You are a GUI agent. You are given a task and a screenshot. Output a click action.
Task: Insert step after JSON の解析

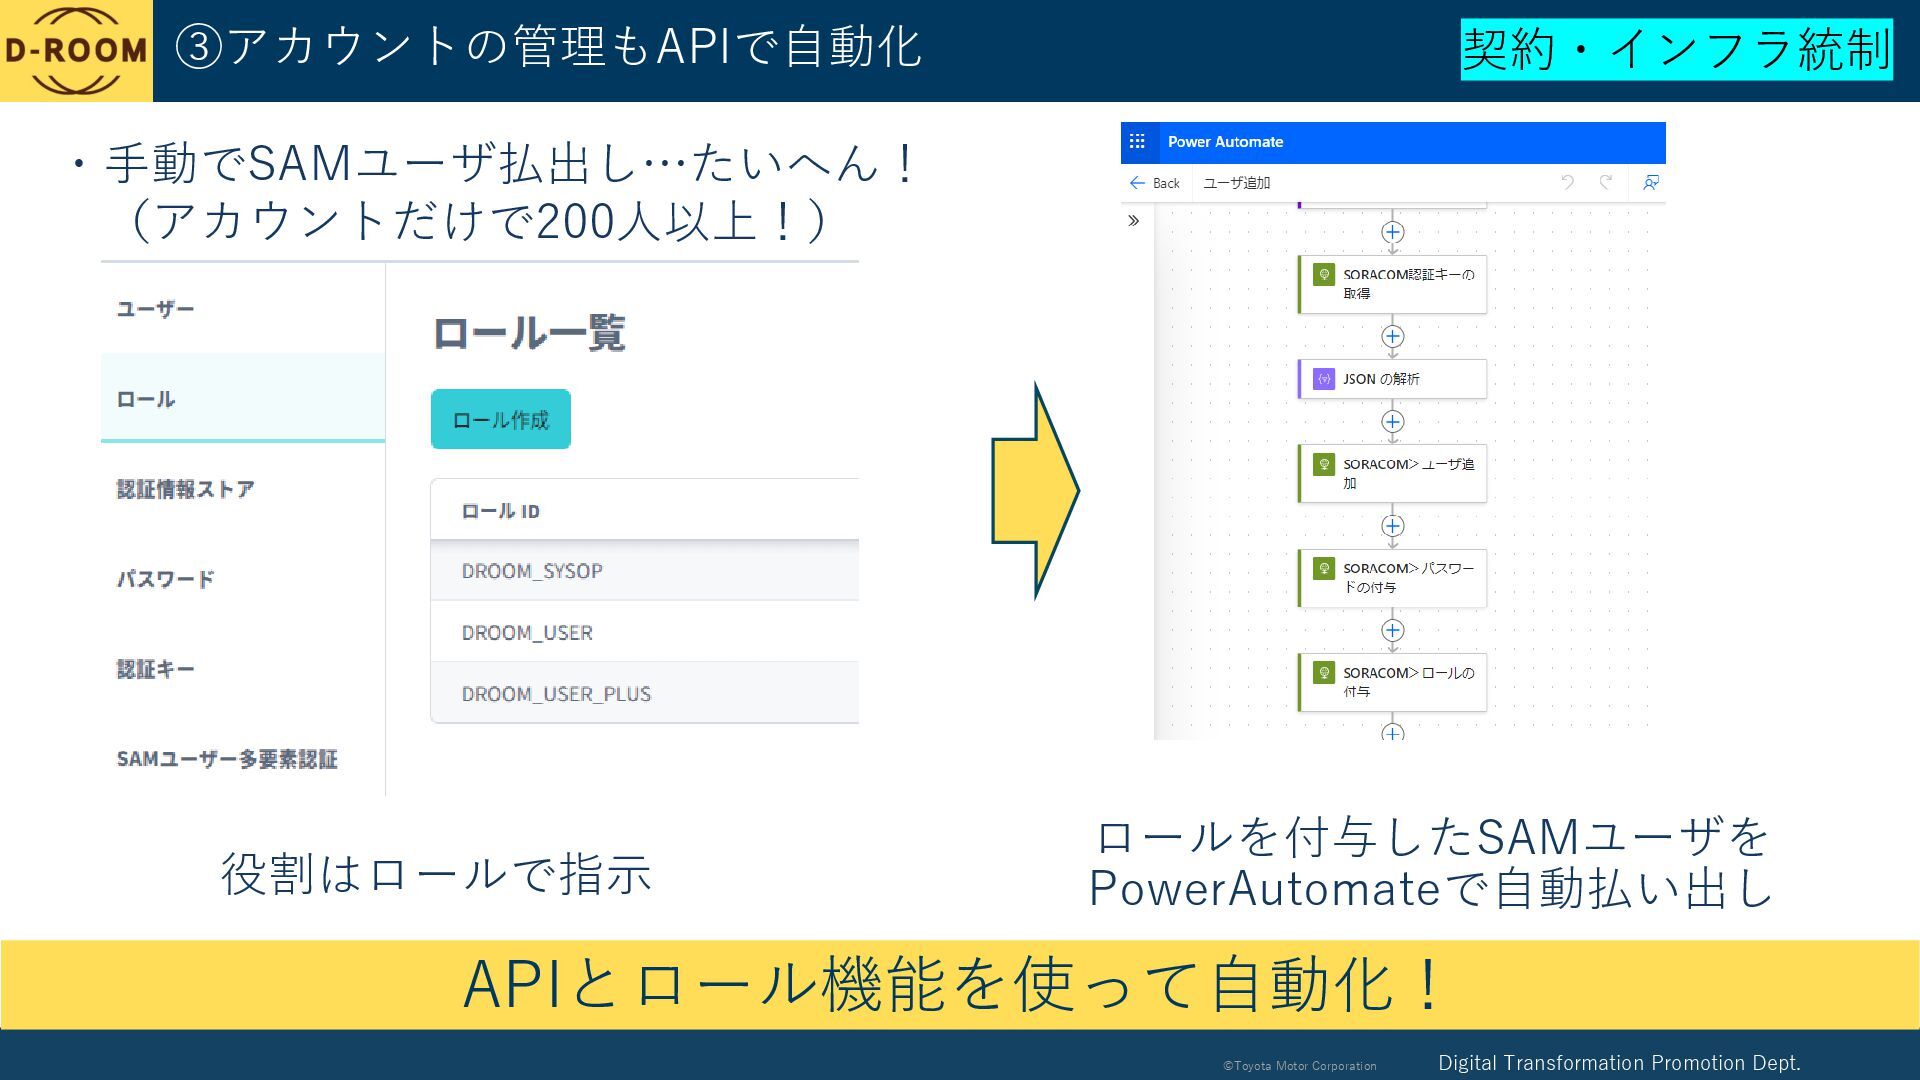coord(1392,421)
